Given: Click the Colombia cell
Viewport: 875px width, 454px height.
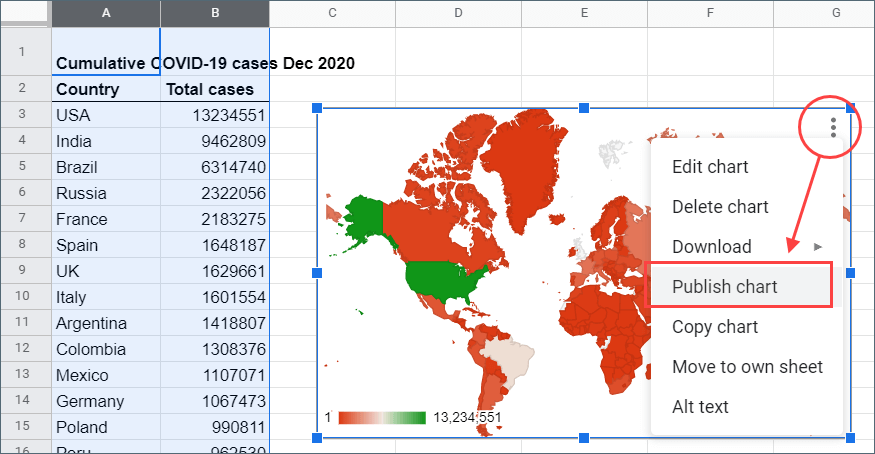Looking at the screenshot, I should (106, 349).
